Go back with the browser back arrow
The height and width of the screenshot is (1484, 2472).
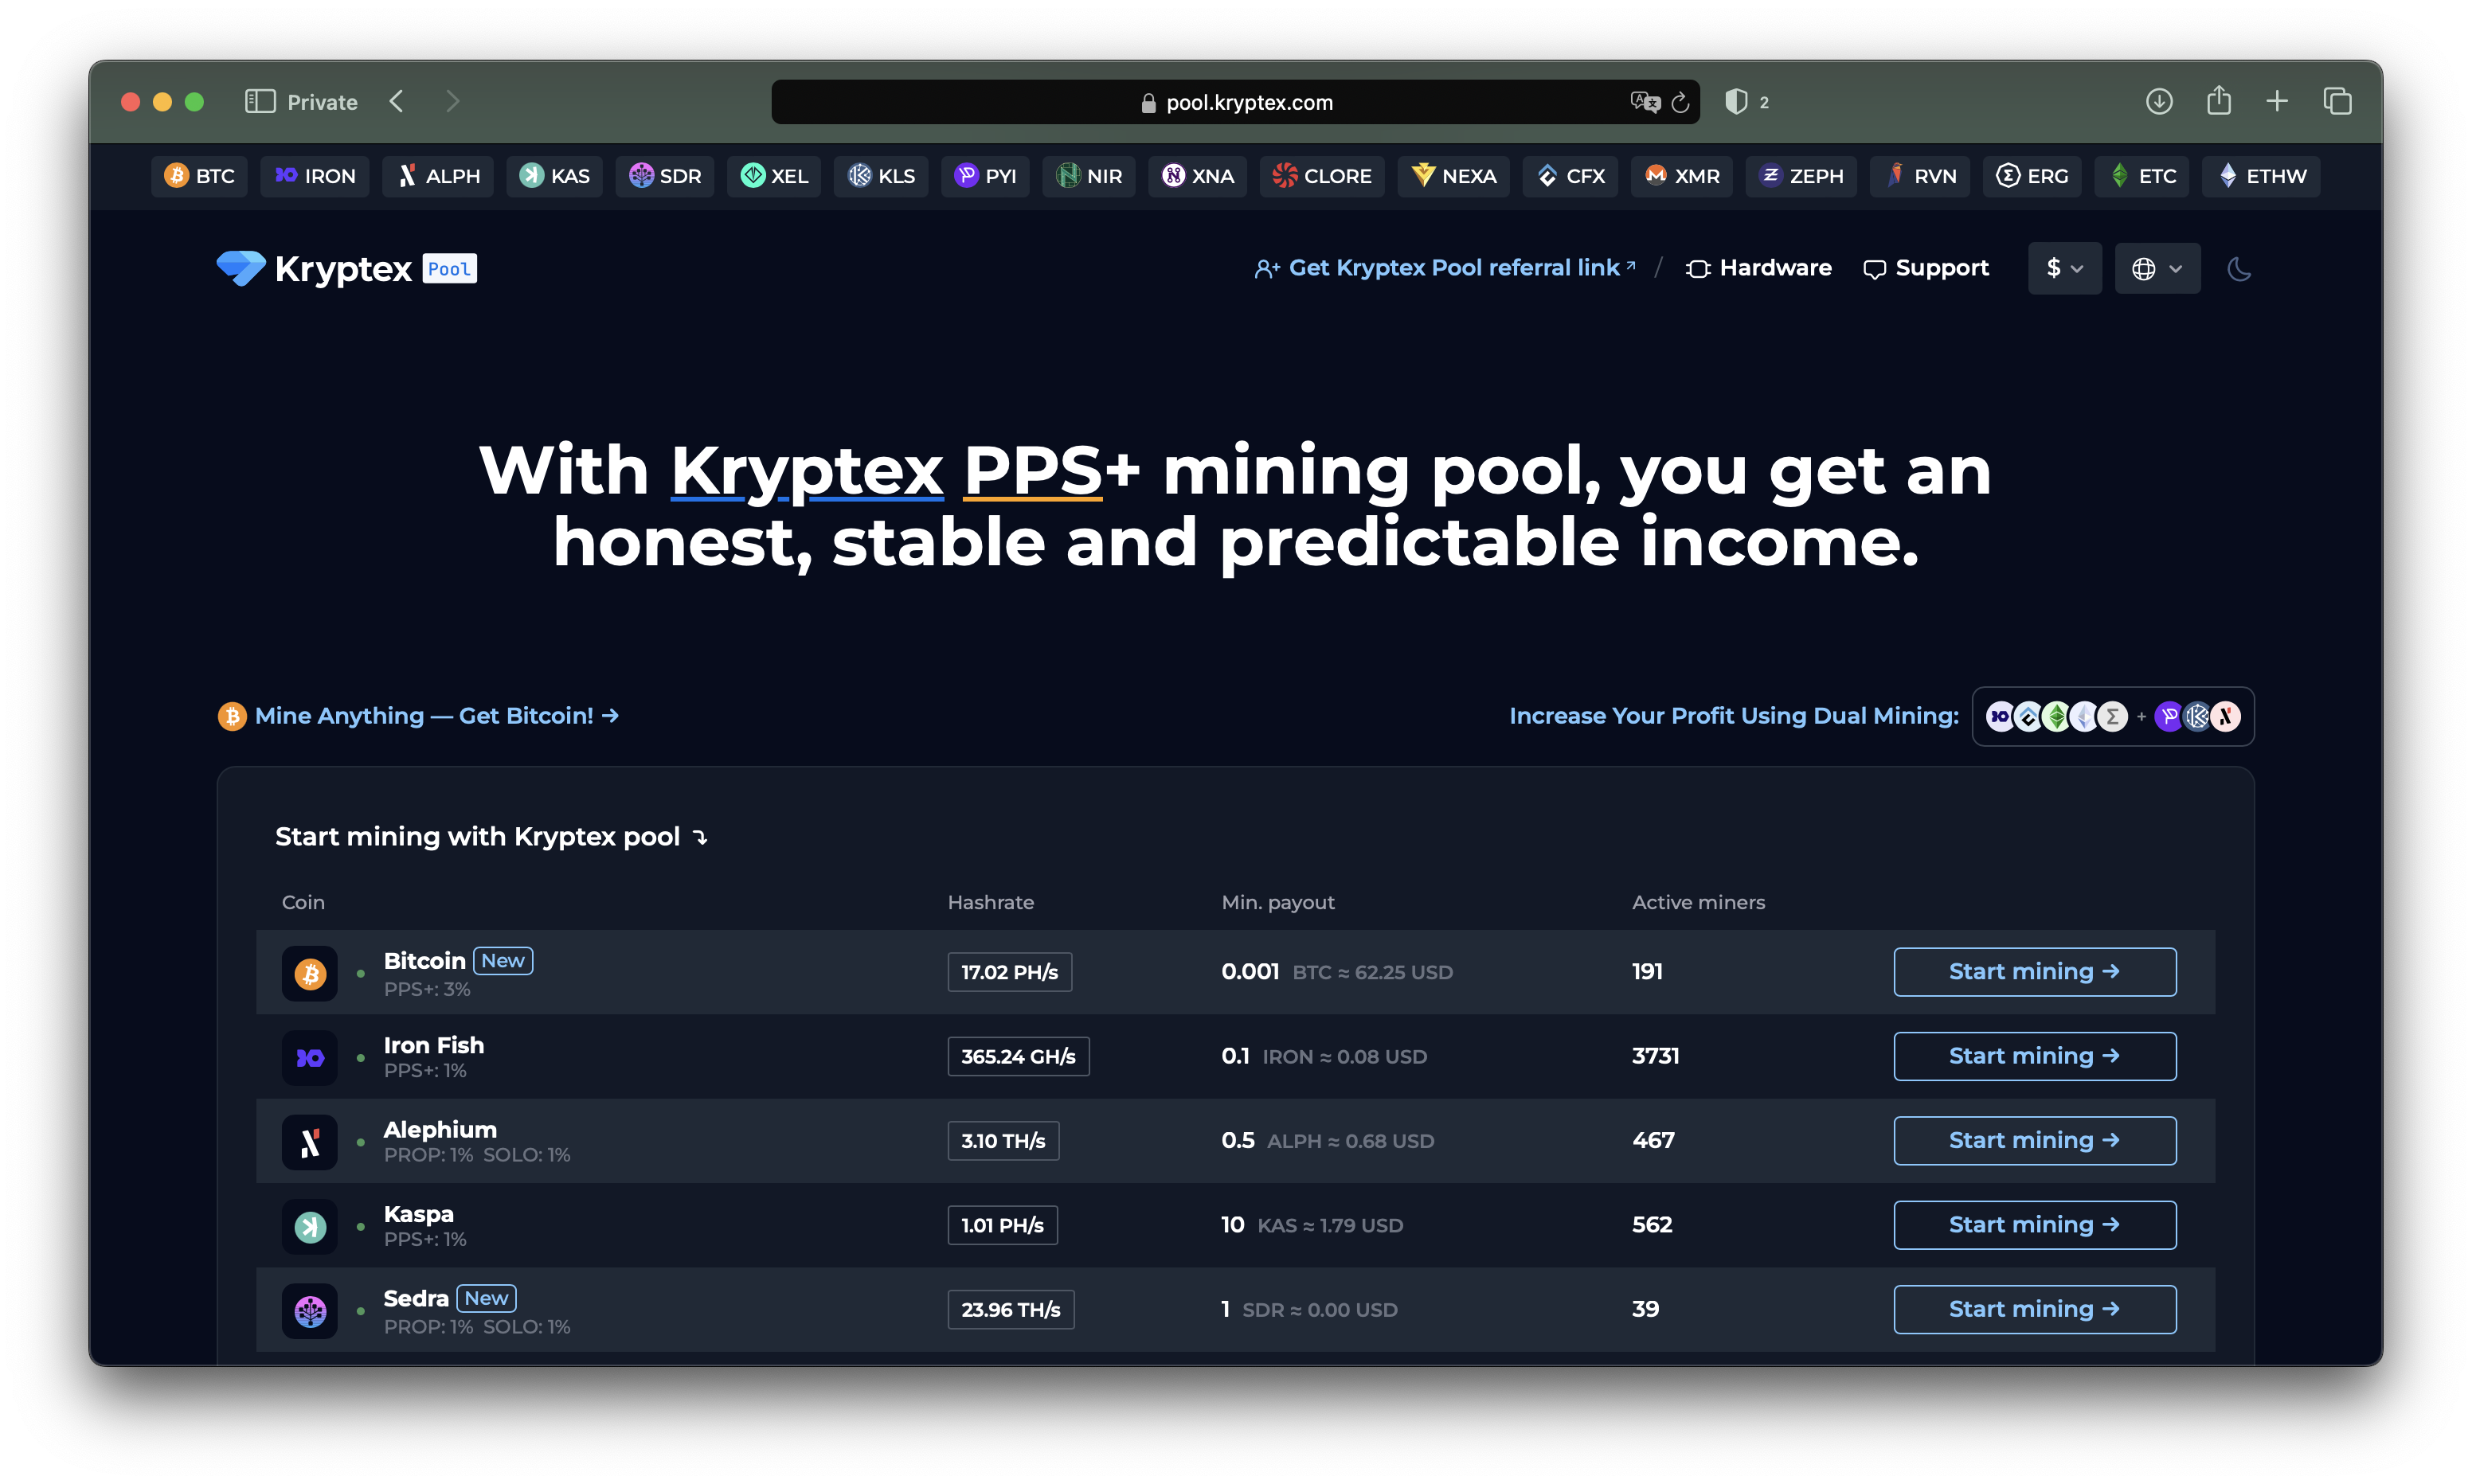[x=397, y=102]
